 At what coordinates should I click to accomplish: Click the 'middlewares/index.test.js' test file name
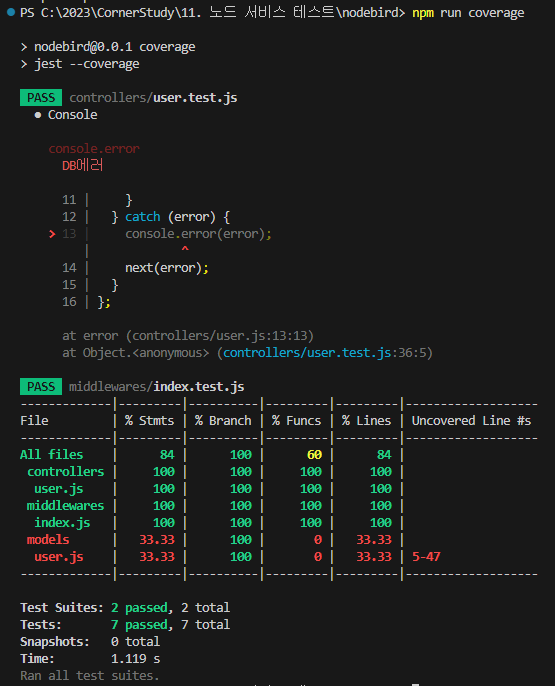point(157,387)
